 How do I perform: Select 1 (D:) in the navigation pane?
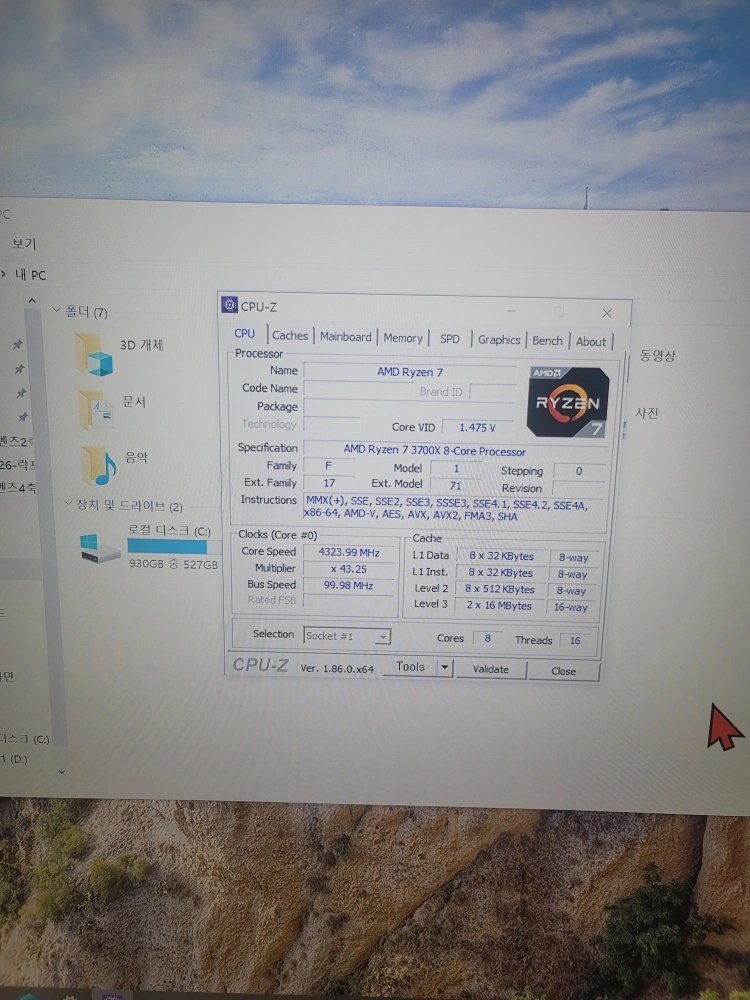(14, 759)
